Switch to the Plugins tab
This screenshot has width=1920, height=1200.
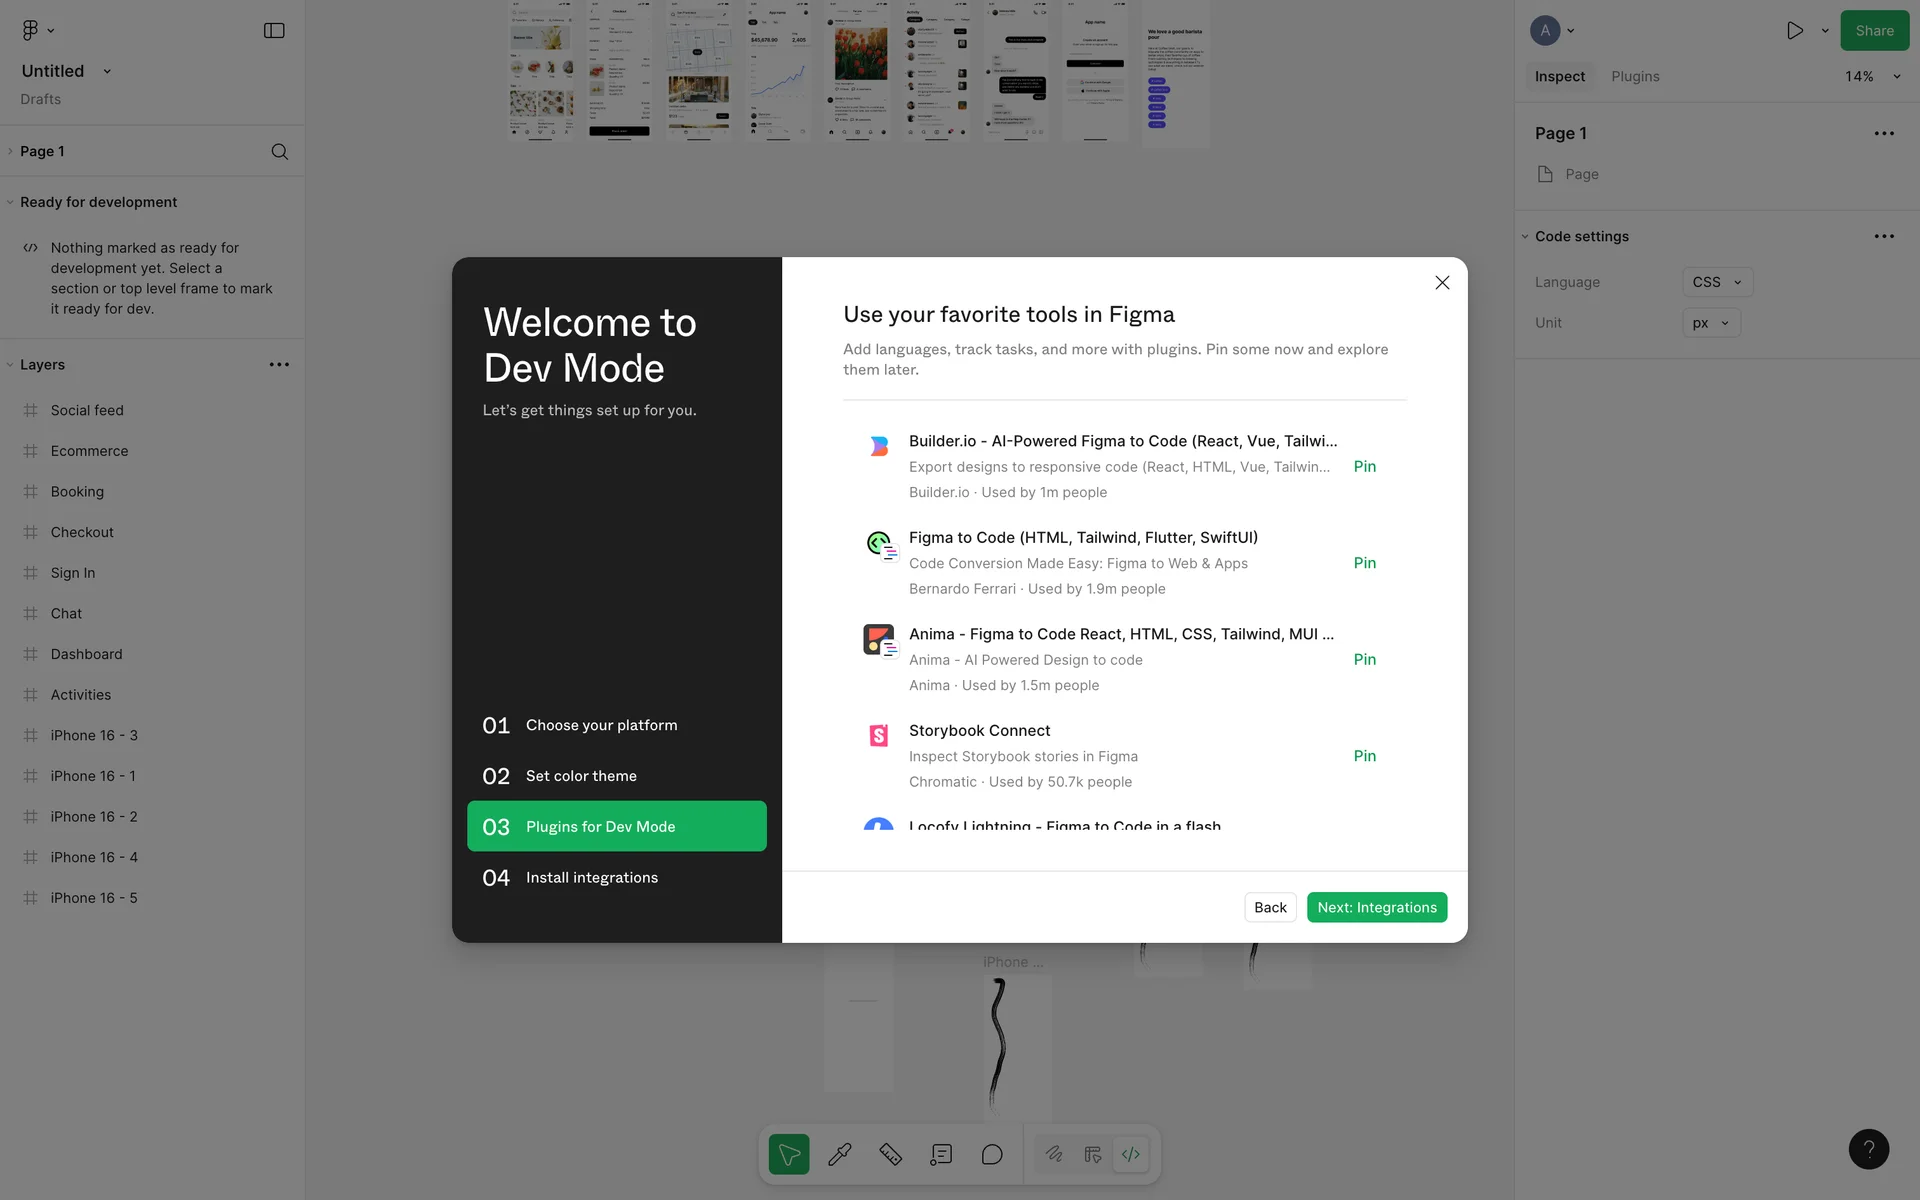pos(1635,77)
